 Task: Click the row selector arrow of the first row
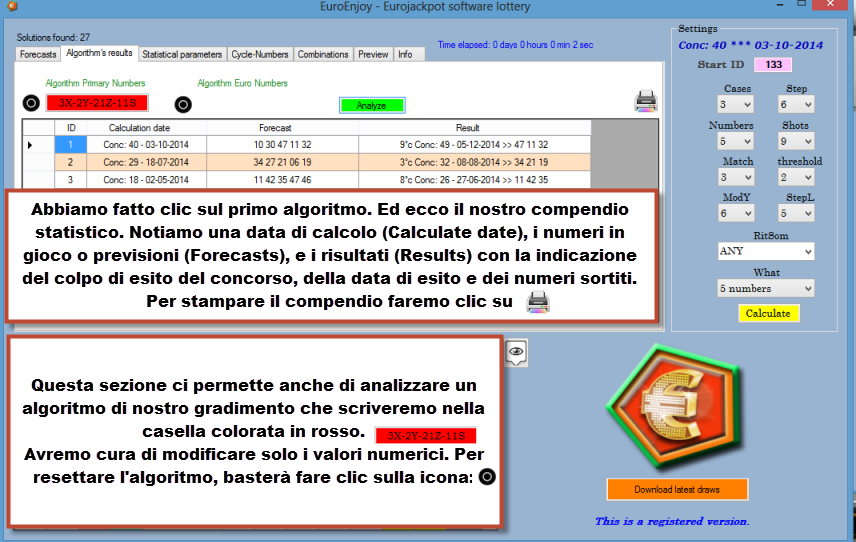(x=30, y=145)
